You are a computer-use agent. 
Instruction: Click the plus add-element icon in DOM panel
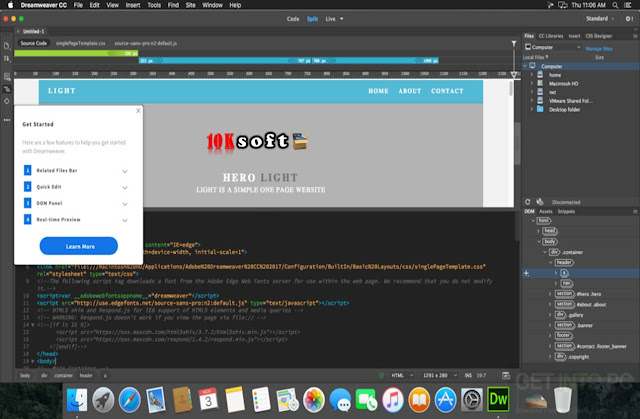pos(527,273)
